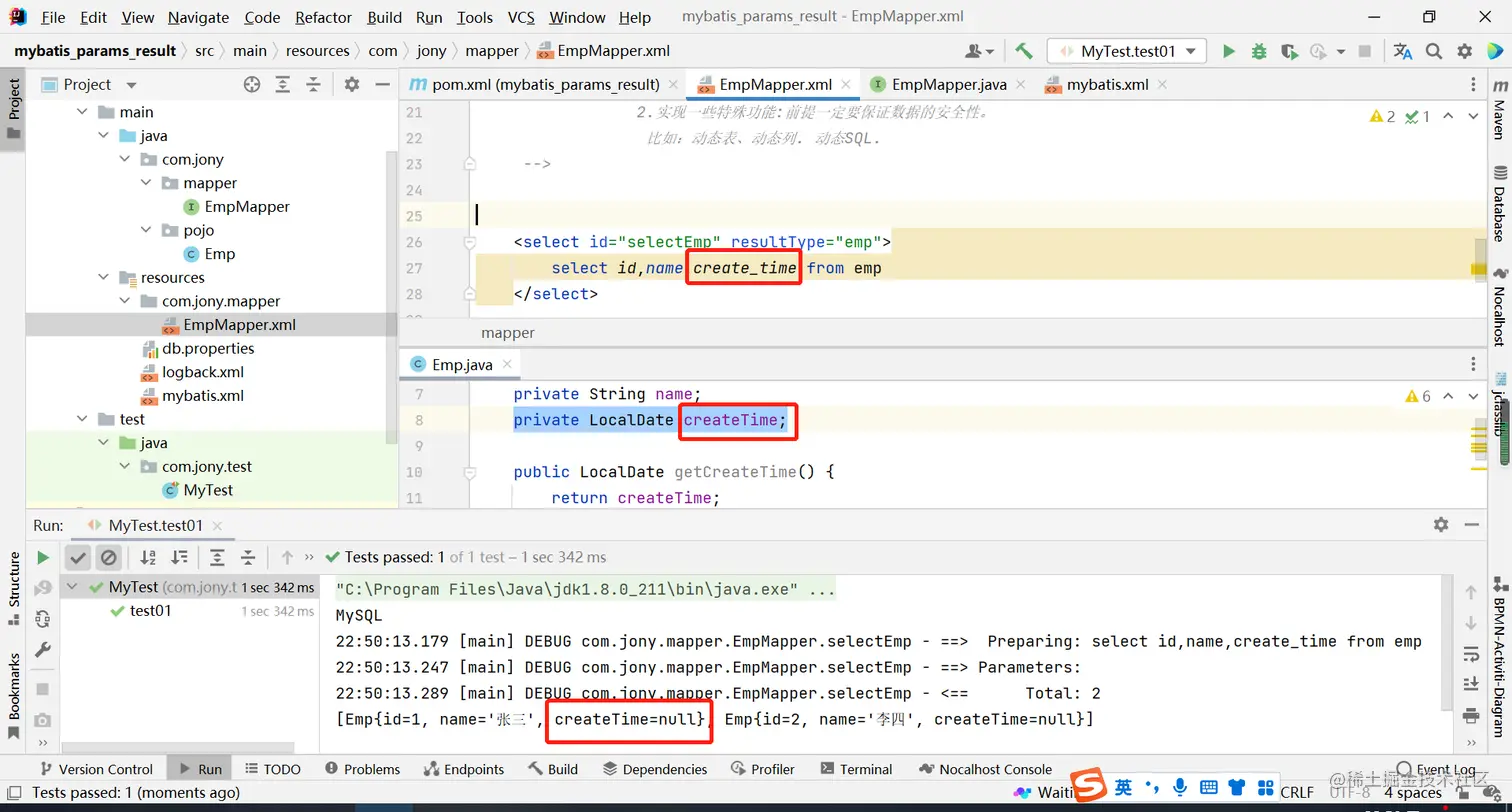Toggle alphabetical sorting of test results
Screen dimensions: 1512x812
[x=148, y=557]
